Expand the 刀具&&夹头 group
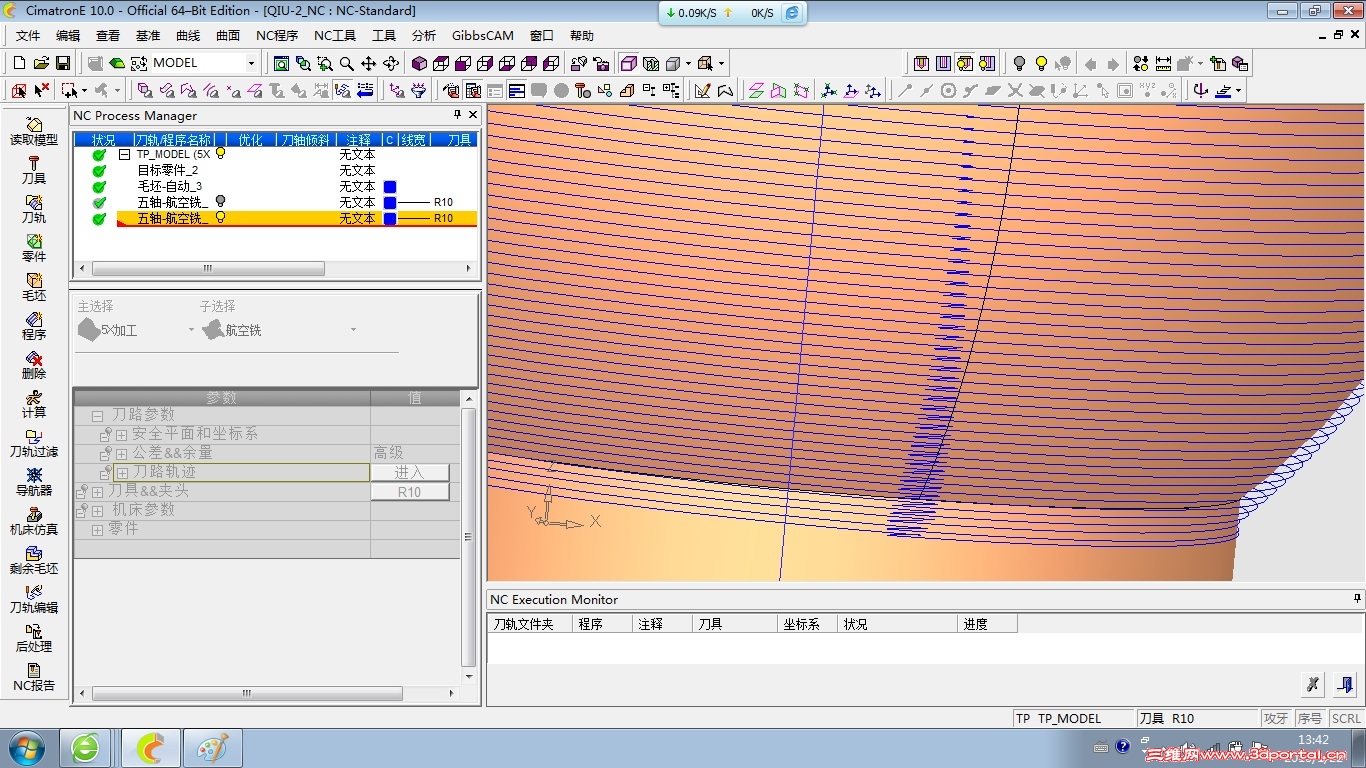 [98, 491]
